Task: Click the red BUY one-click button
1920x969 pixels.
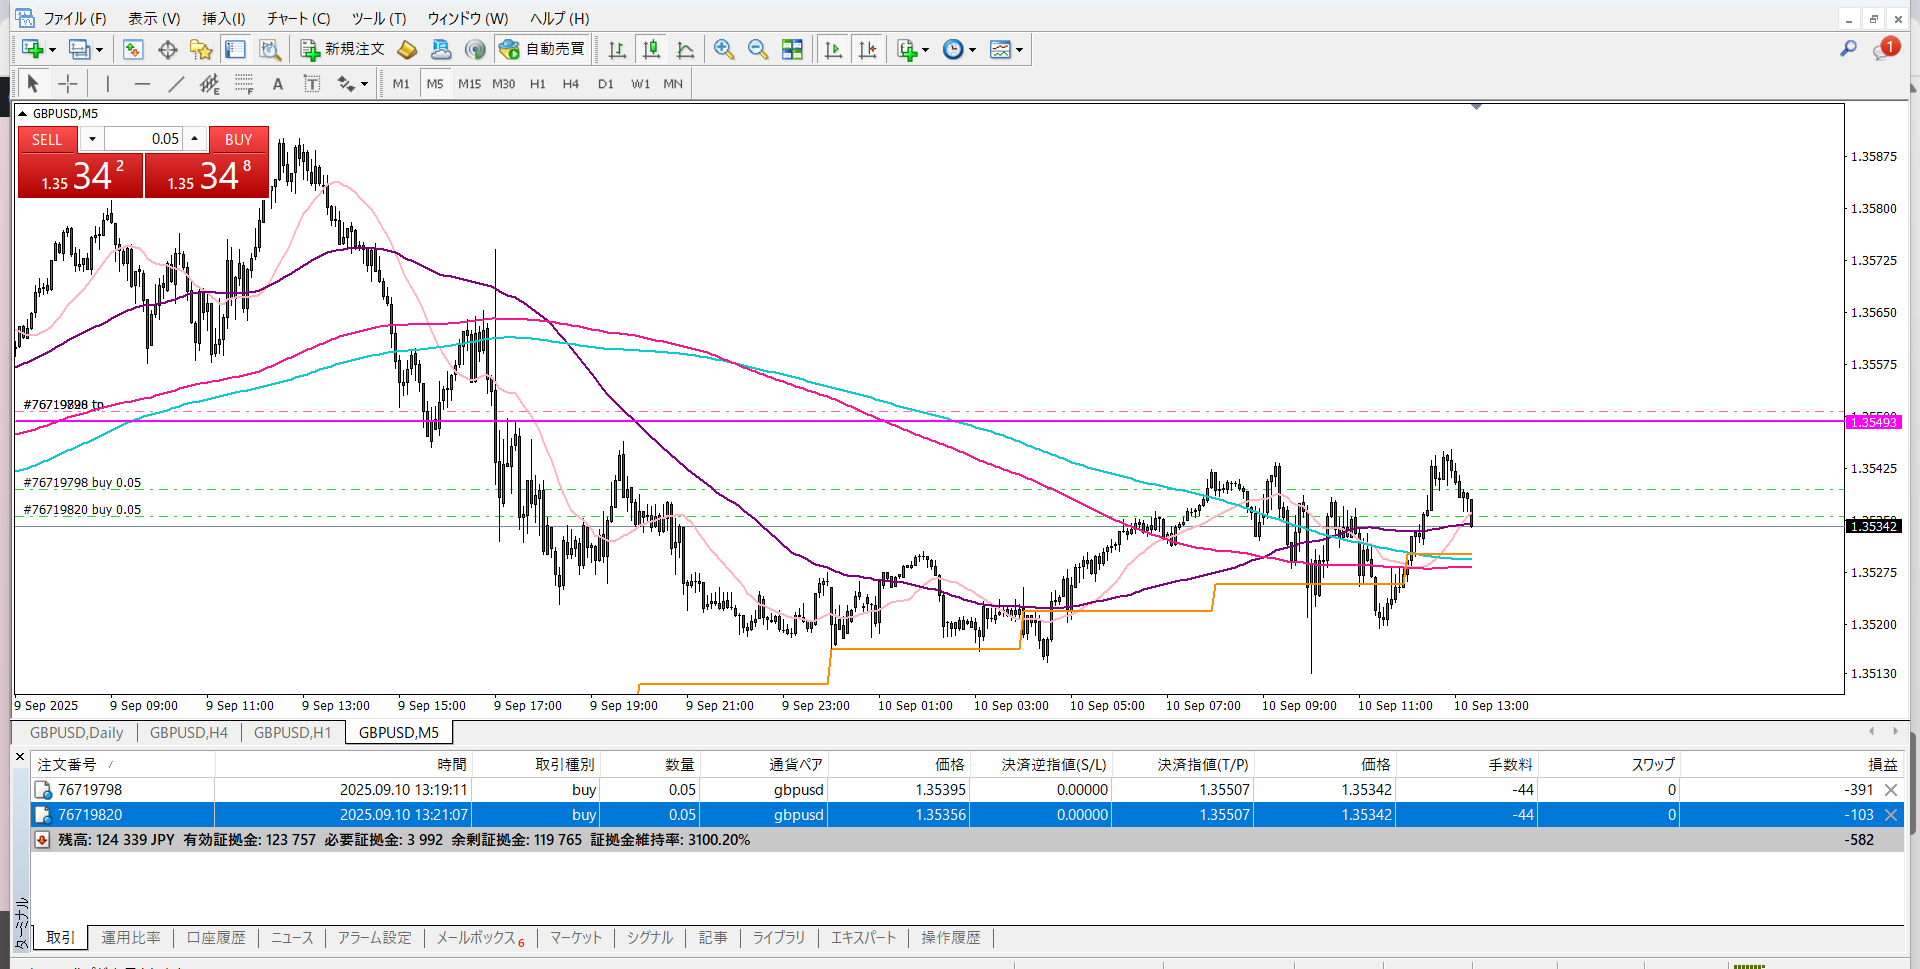Action: 238,139
